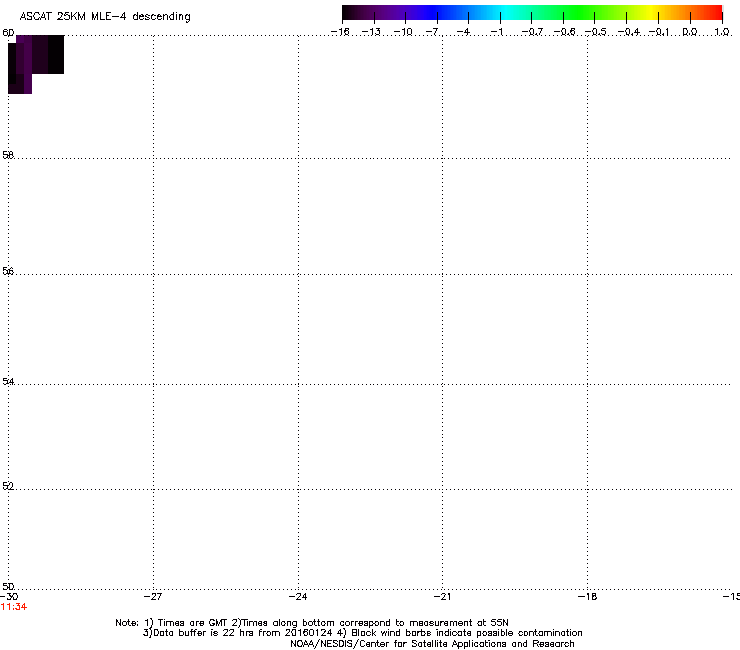Click the 'Times are GMT' note line

(x=312, y=623)
